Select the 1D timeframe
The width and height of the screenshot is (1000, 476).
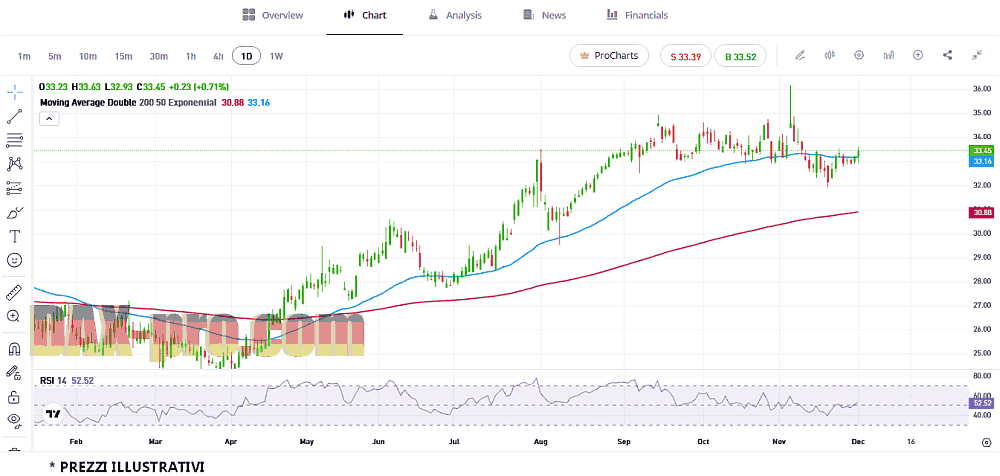tap(246, 56)
